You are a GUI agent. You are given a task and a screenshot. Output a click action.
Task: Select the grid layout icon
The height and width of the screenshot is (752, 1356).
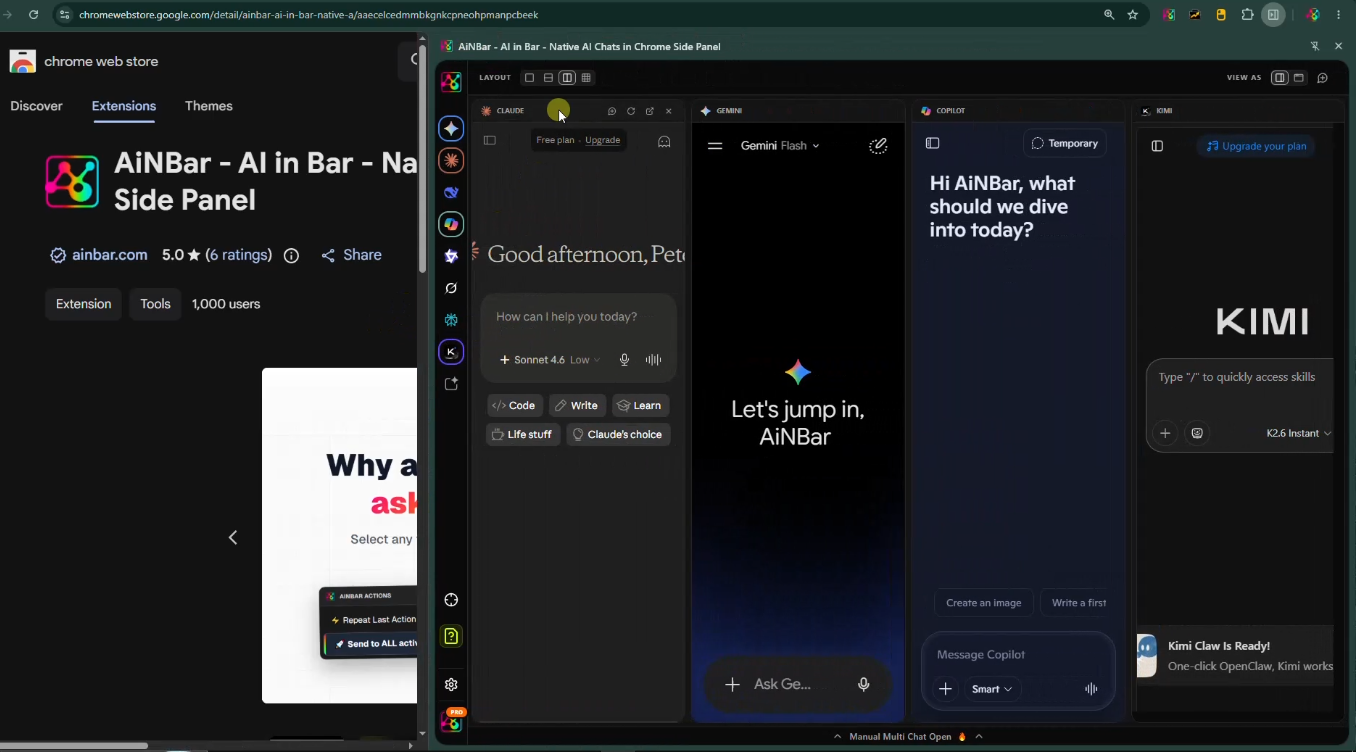coord(586,78)
